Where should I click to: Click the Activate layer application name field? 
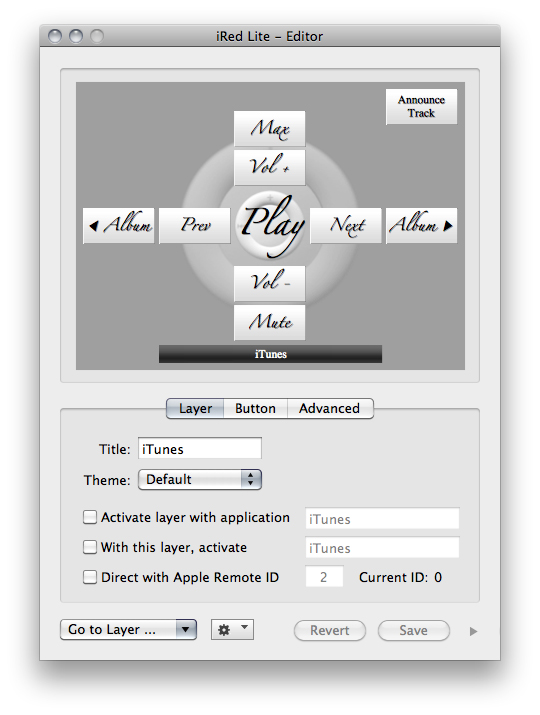[x=382, y=518]
